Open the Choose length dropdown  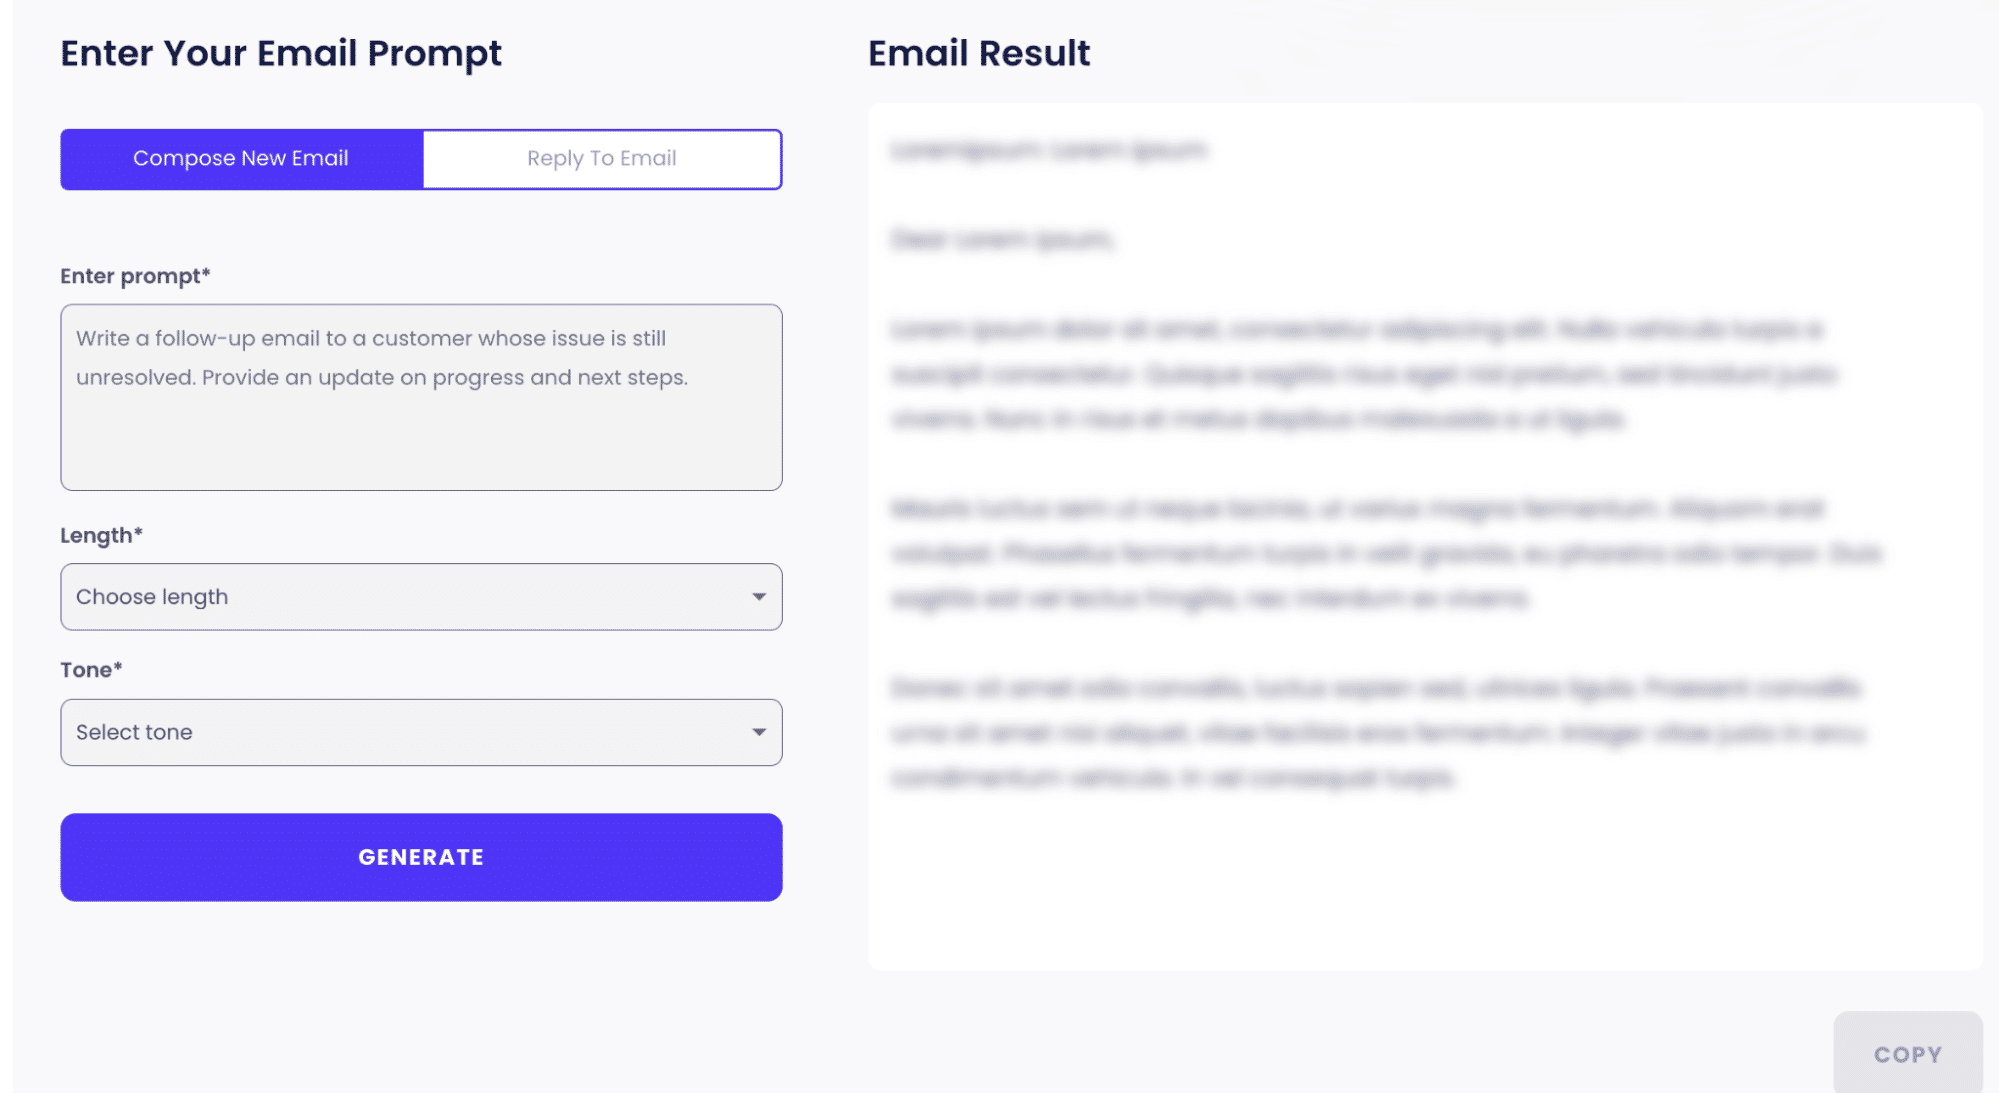[x=420, y=597]
